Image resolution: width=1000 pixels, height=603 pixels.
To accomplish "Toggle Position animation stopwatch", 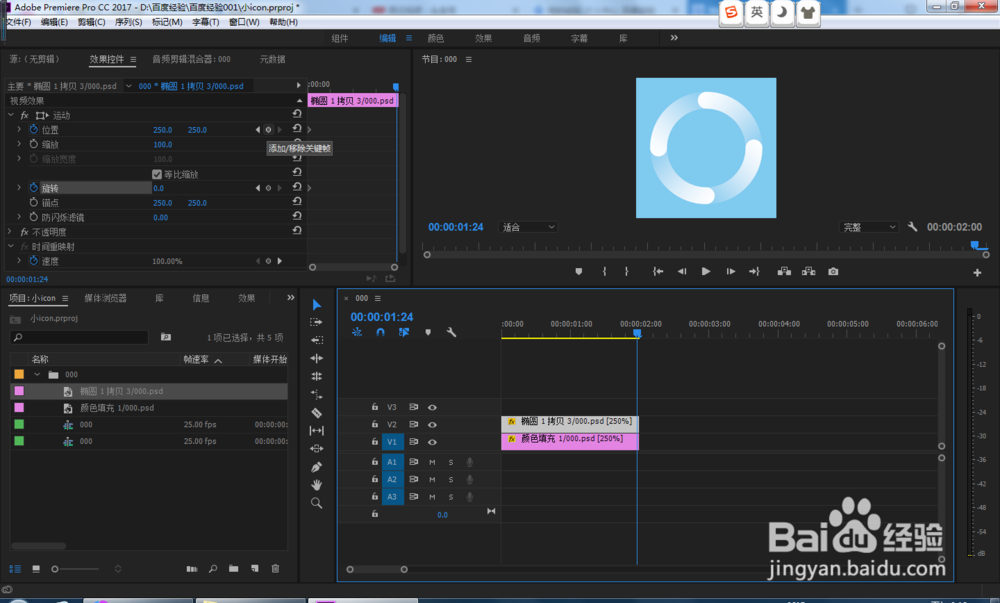I will pos(34,129).
